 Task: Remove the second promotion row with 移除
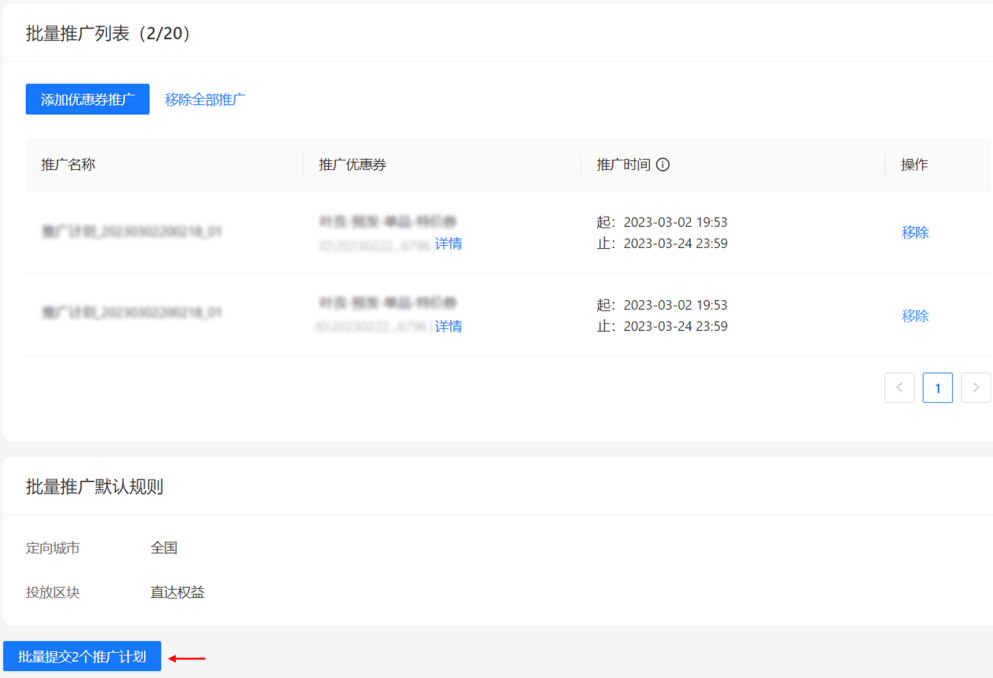click(915, 316)
